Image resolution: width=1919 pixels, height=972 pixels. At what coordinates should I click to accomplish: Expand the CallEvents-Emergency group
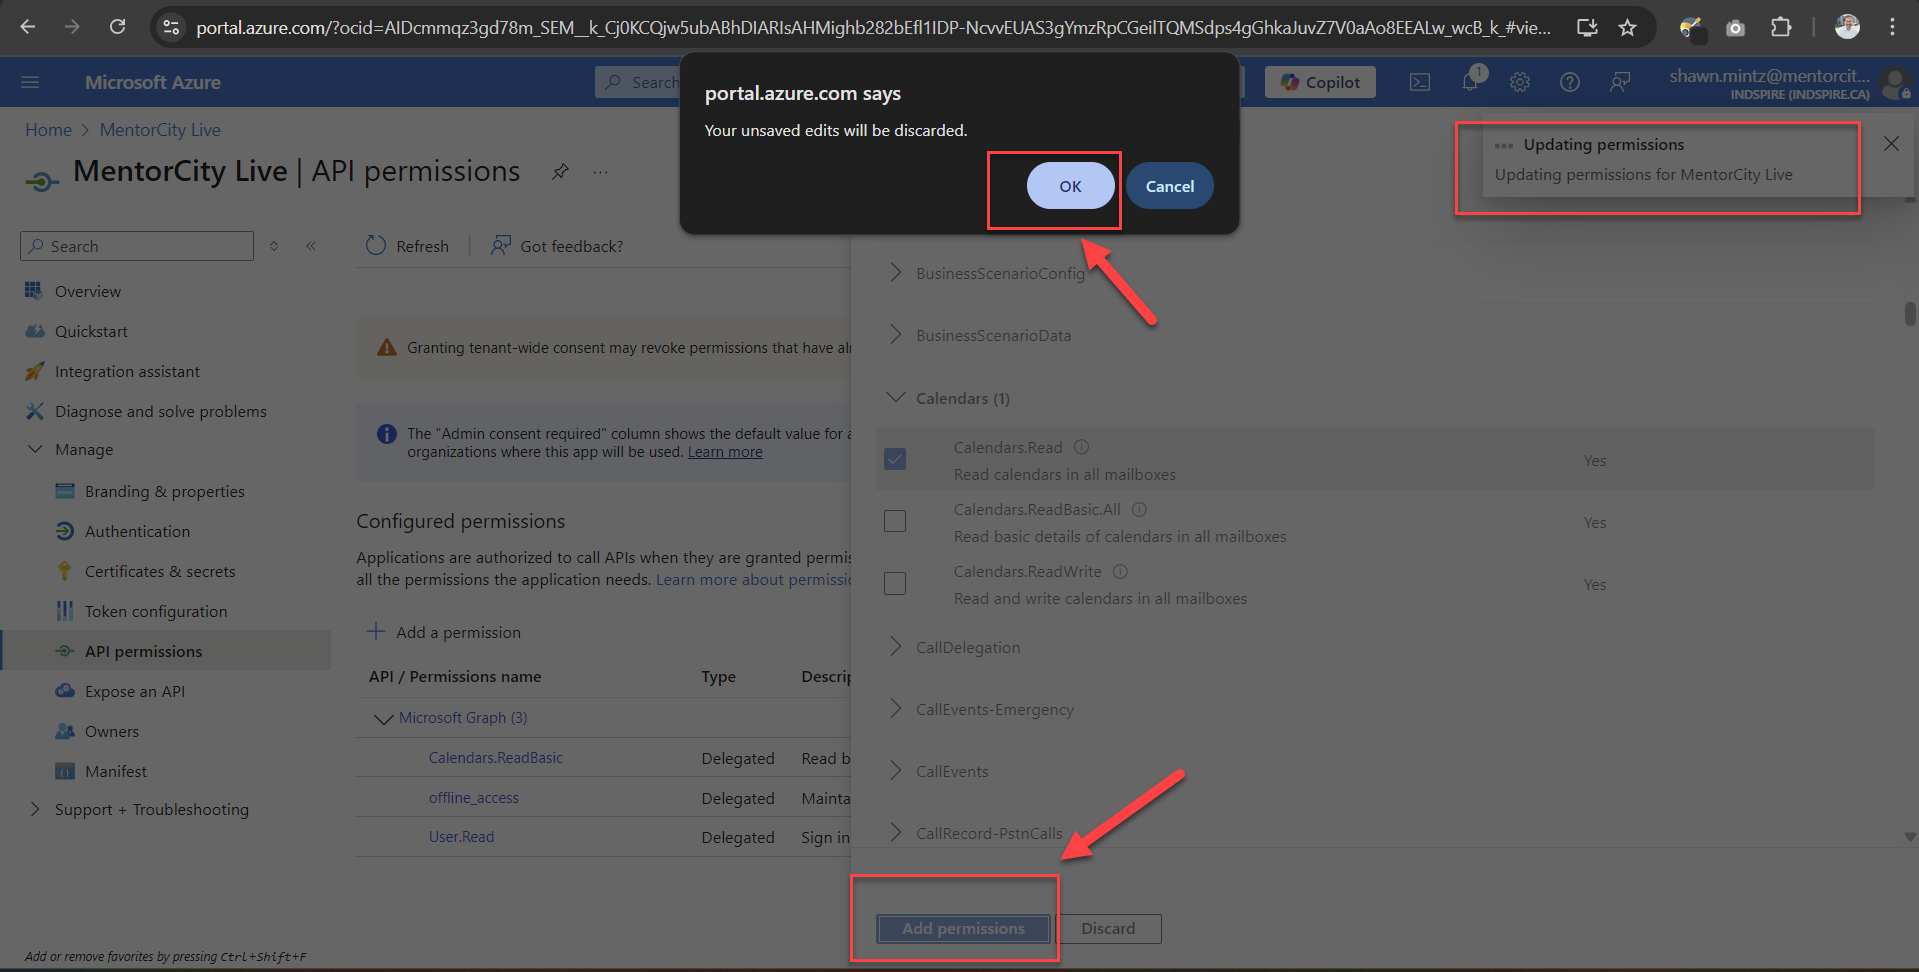[x=895, y=708]
